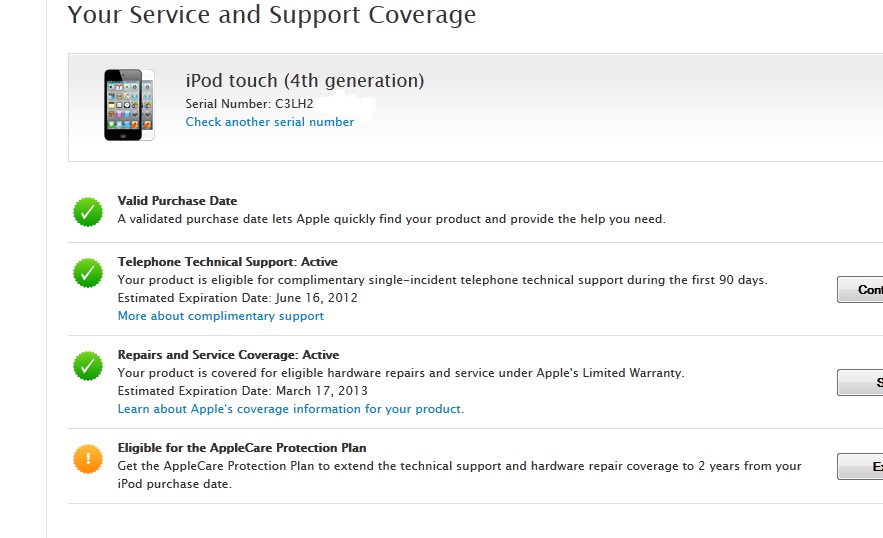Click the orange exclamation AppleCare eligibility icon
The width and height of the screenshot is (883, 538).
point(88,458)
